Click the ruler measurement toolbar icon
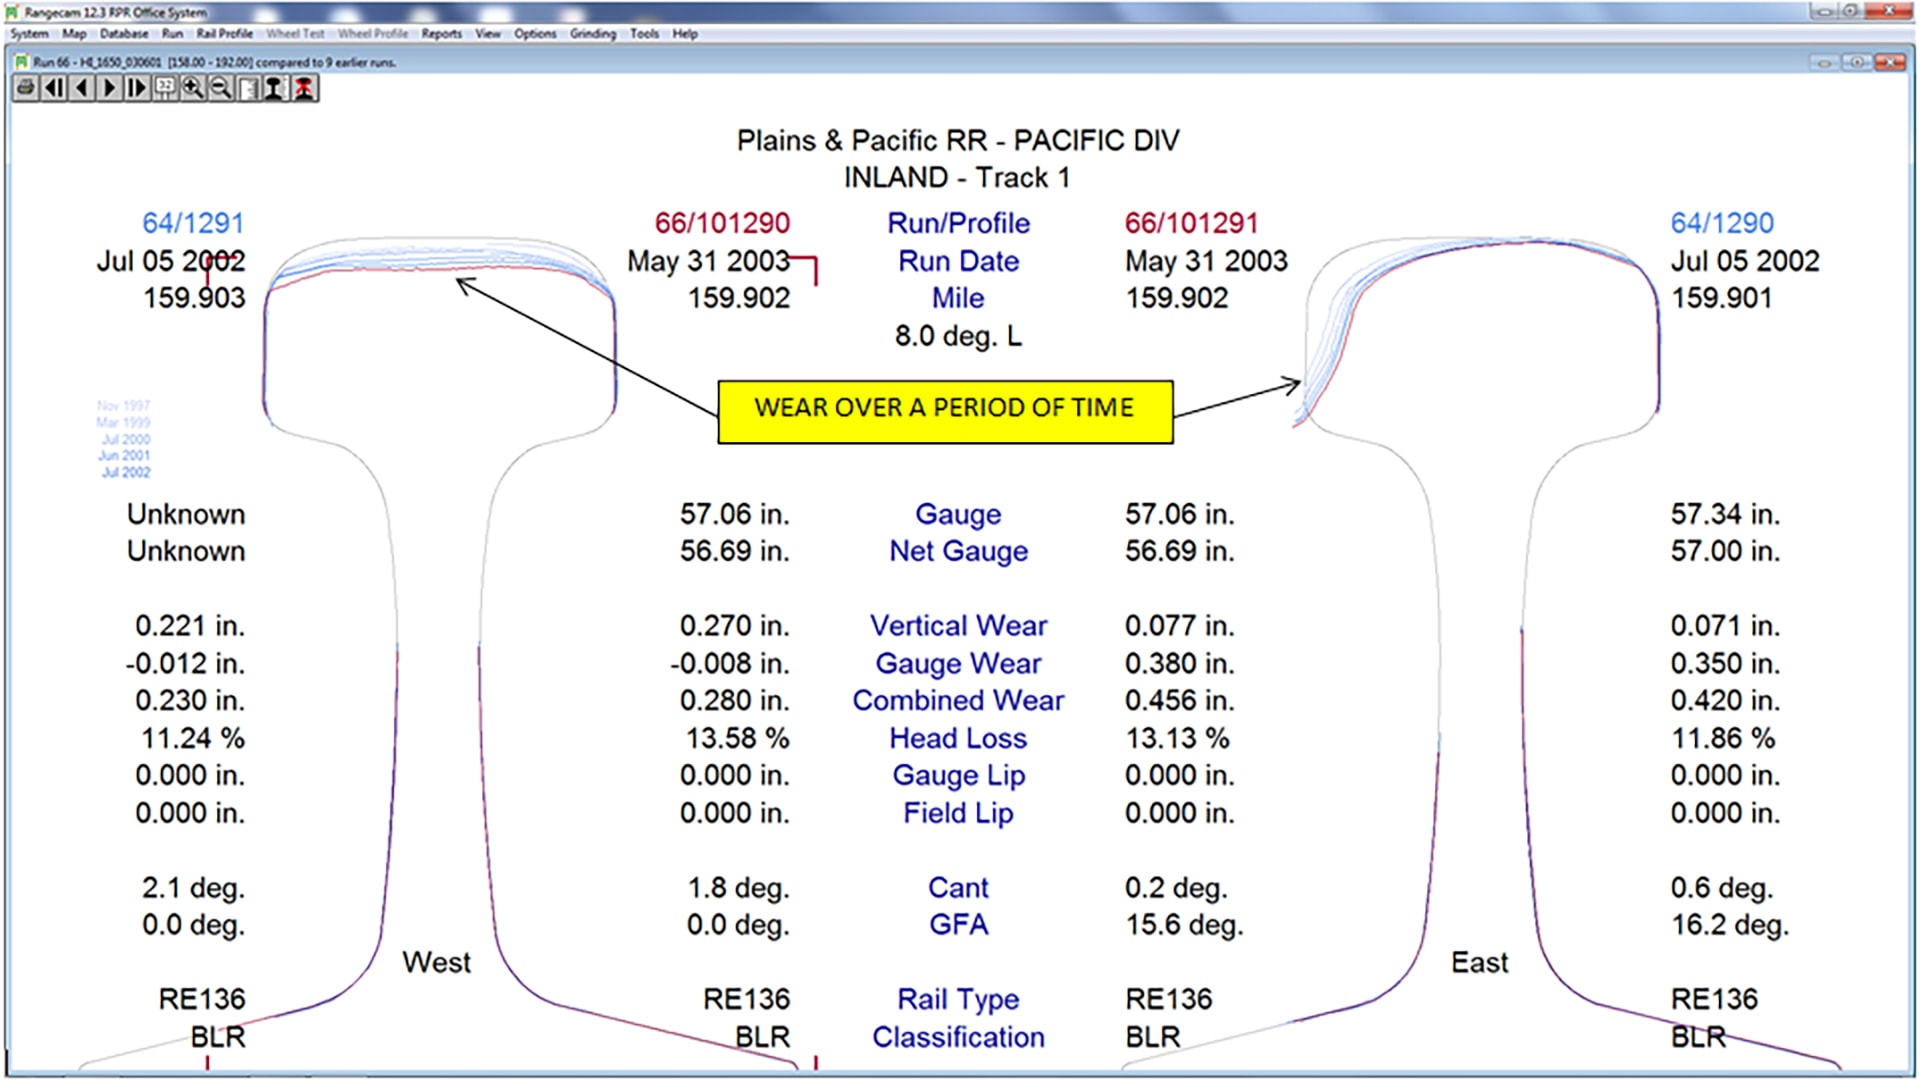1920x1080 pixels. pos(248,89)
